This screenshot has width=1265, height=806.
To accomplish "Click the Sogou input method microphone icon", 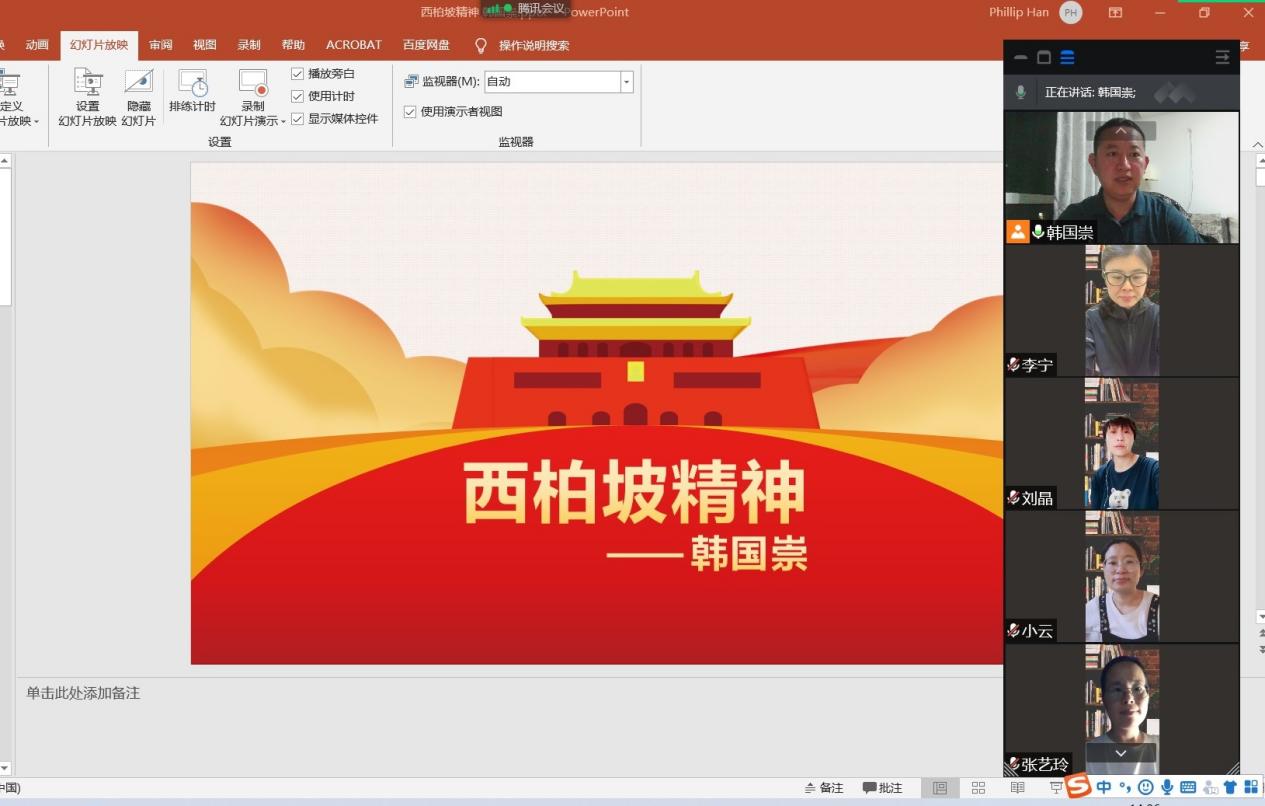I will click(1166, 788).
